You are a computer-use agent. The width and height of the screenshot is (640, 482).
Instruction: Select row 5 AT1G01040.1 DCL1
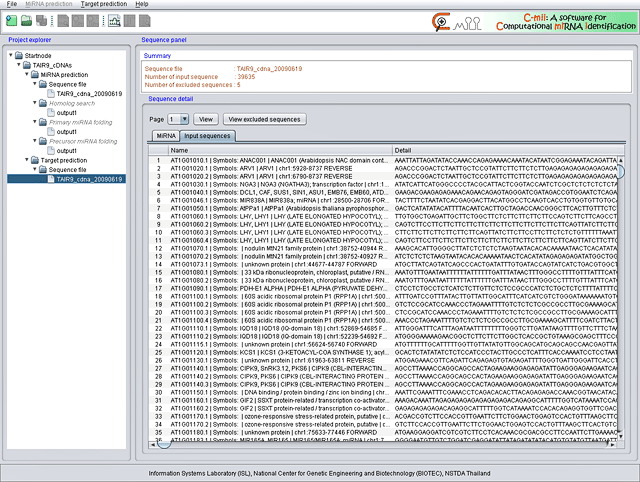[383, 192]
